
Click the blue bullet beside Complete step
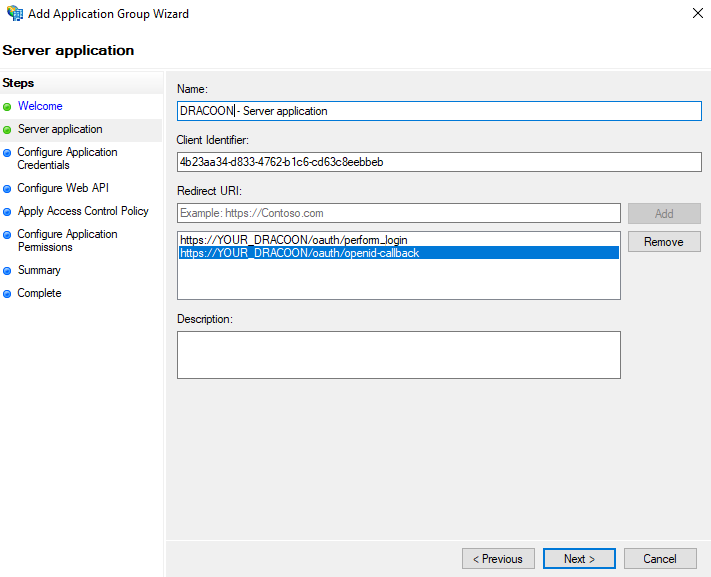(x=7, y=294)
